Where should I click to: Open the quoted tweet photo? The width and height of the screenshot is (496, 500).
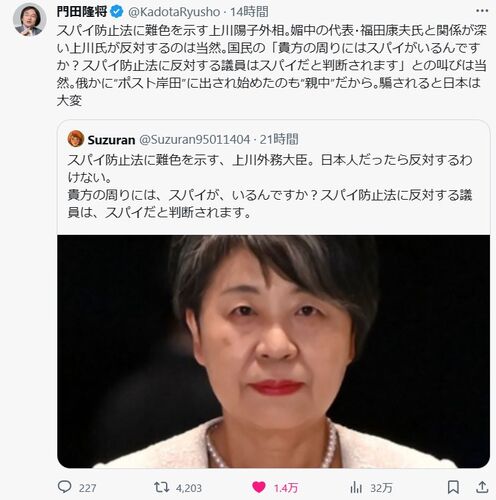click(273, 351)
